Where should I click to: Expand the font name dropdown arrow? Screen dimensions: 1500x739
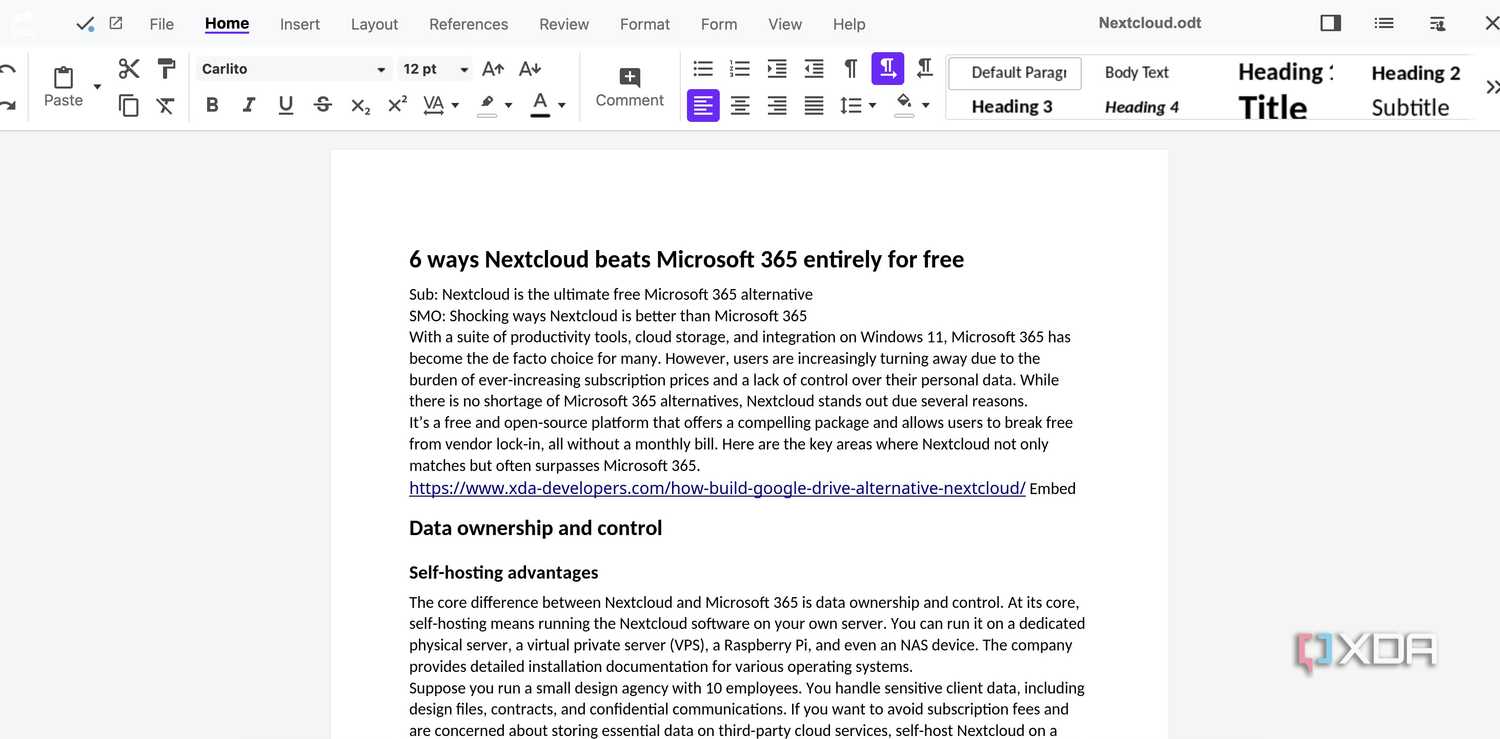click(381, 69)
